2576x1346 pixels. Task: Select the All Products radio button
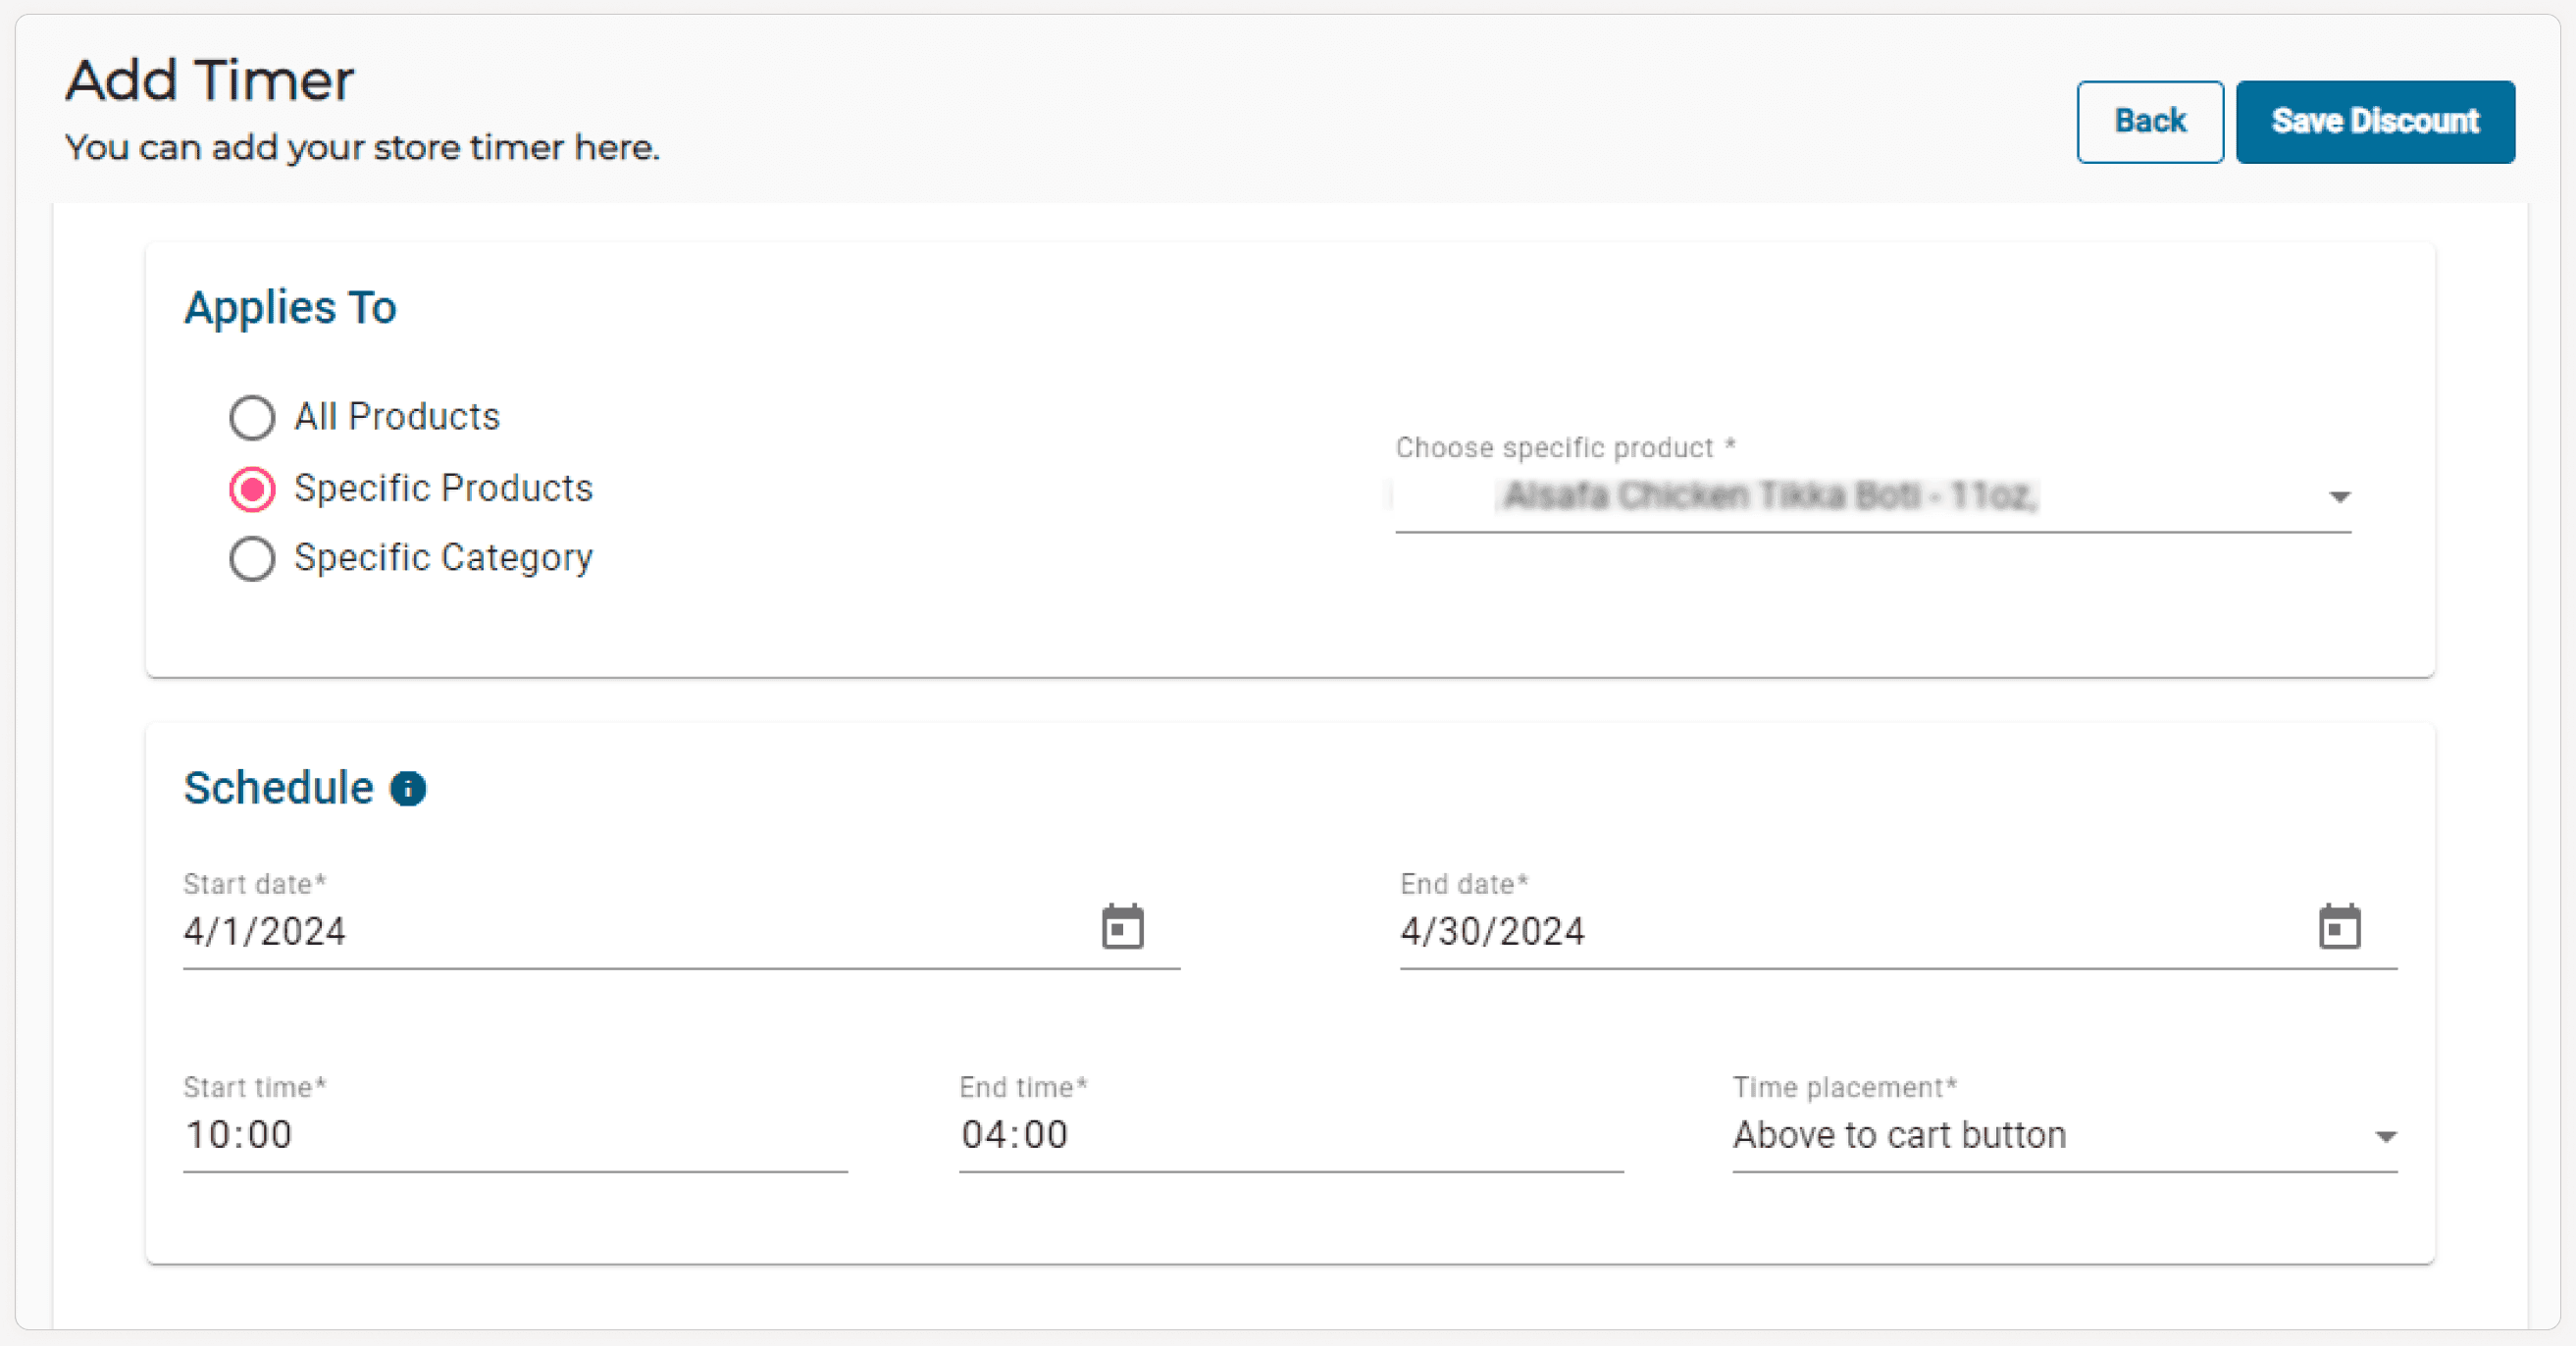coord(252,417)
